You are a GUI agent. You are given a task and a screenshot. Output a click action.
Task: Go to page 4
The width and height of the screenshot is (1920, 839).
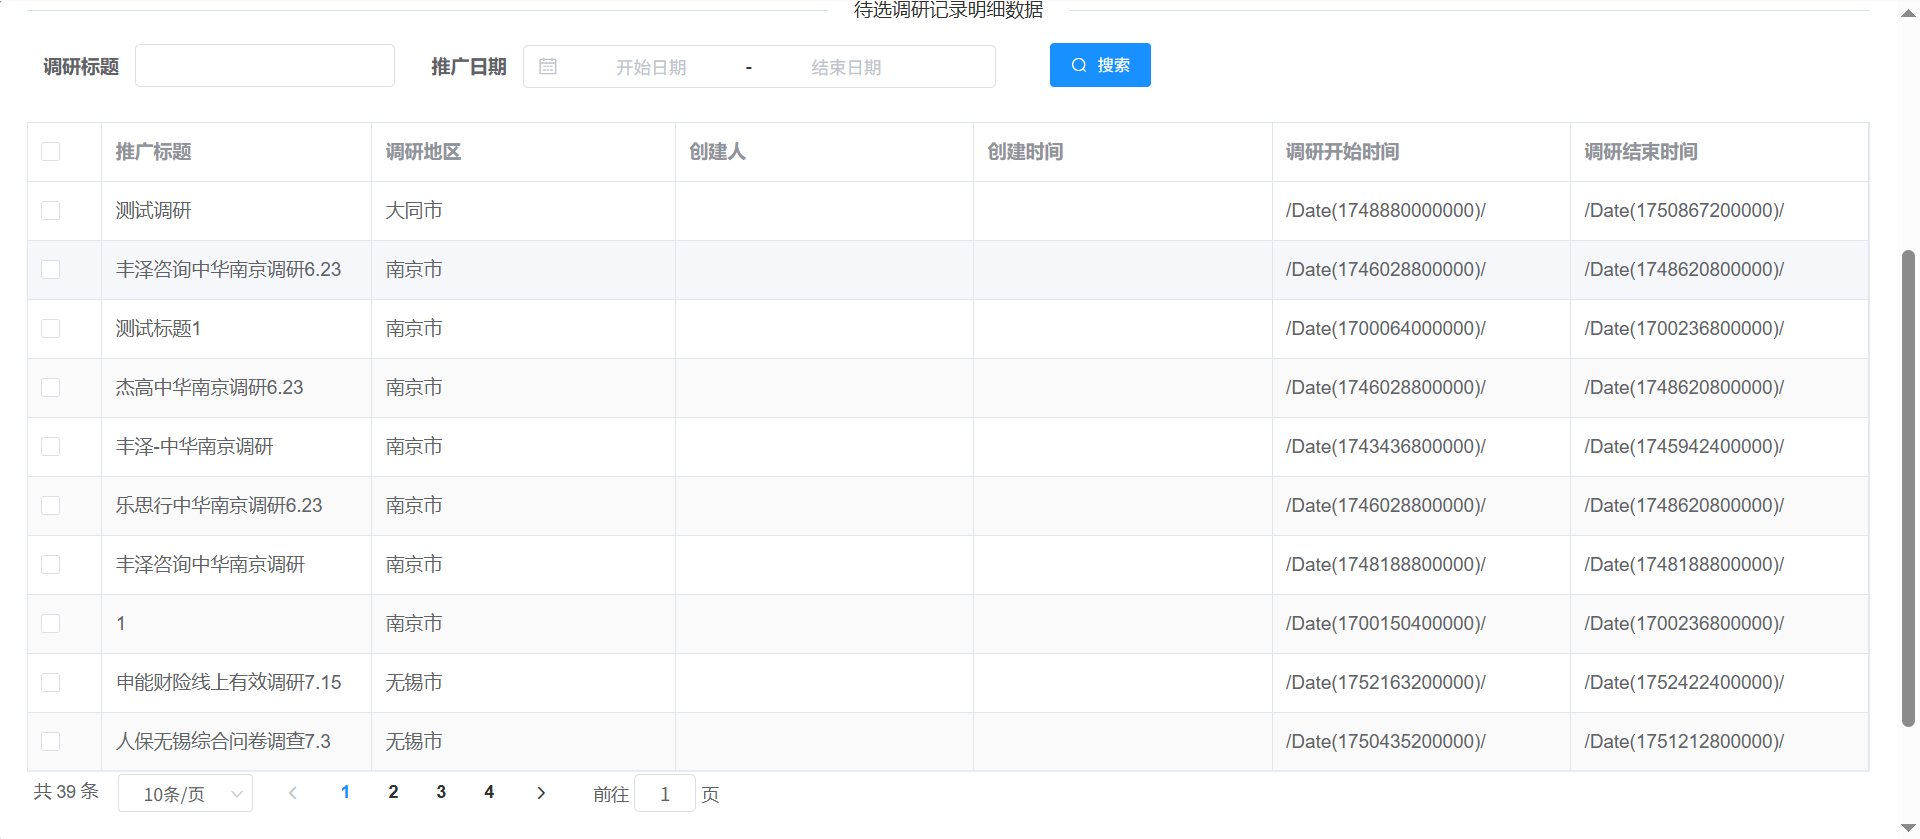[489, 792]
